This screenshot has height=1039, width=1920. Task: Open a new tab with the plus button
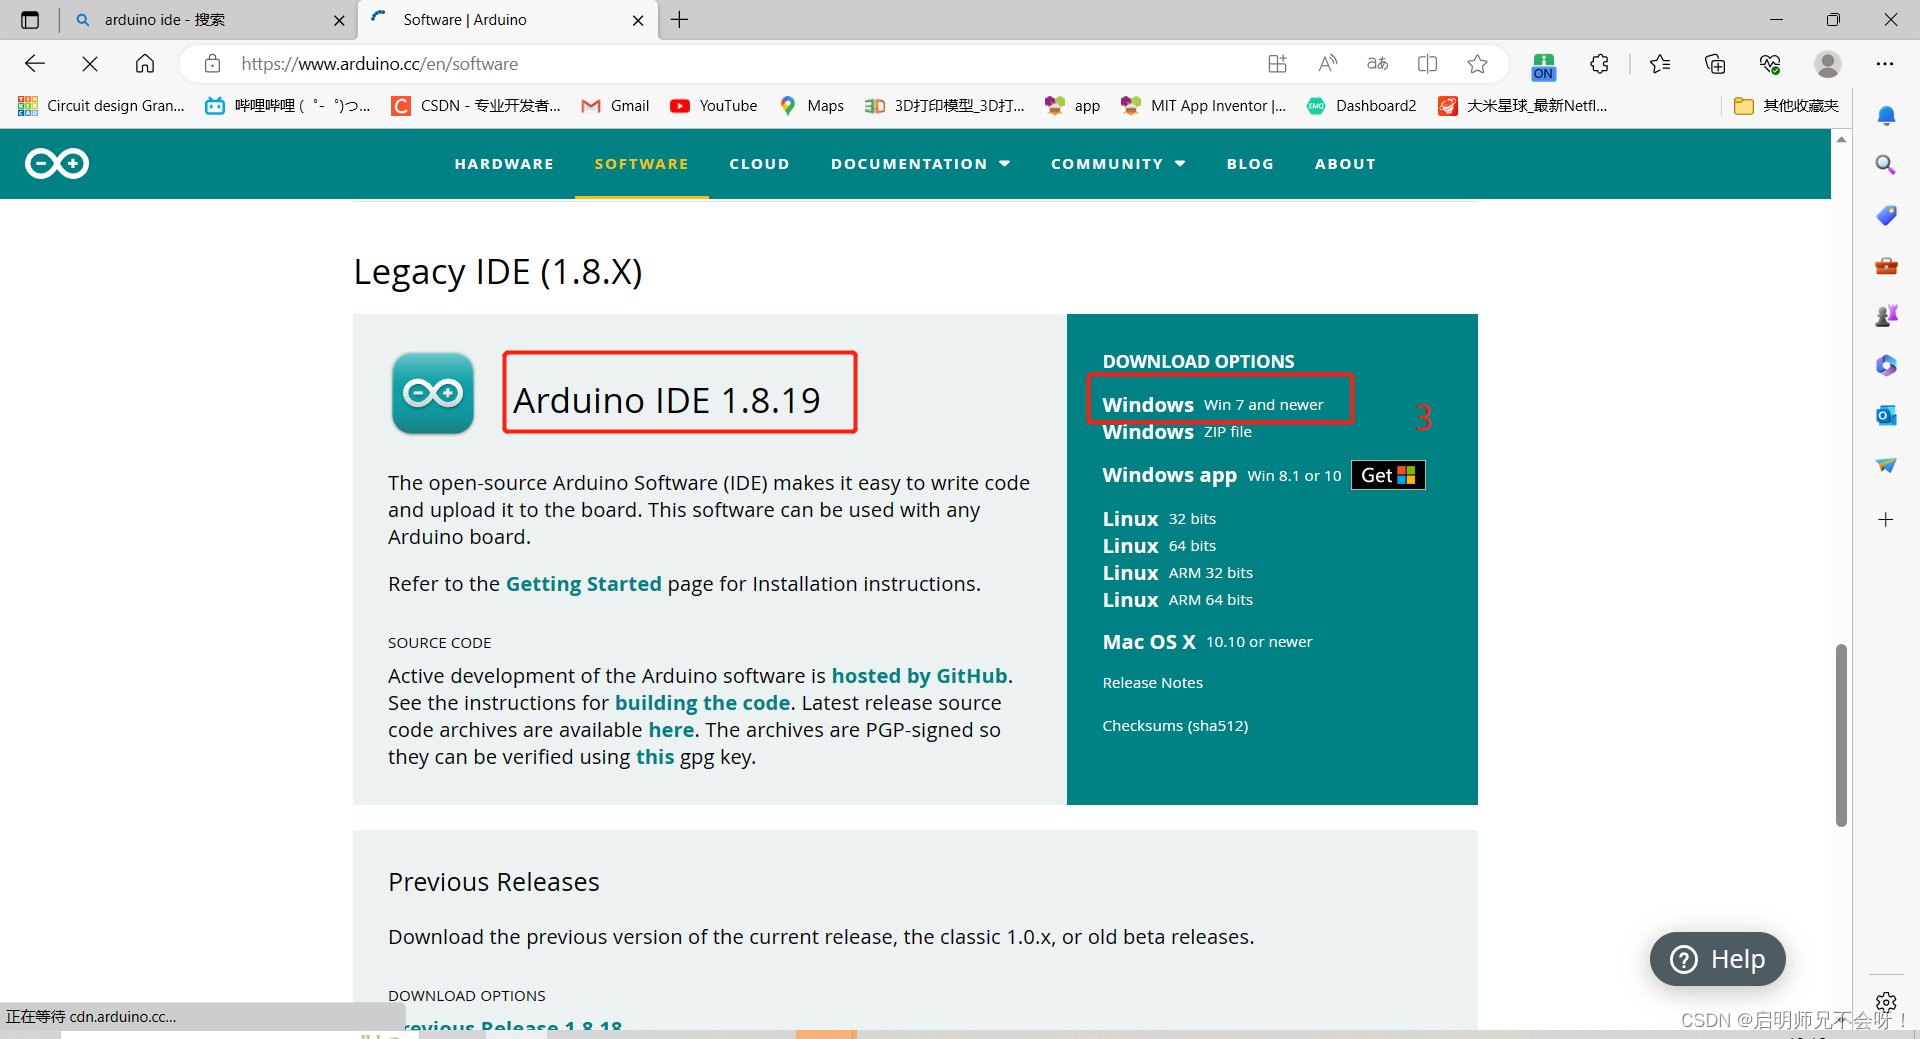tap(680, 20)
